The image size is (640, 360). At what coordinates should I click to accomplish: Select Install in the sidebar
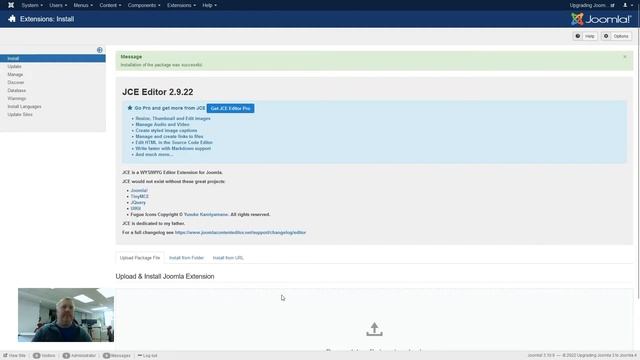click(x=53, y=58)
